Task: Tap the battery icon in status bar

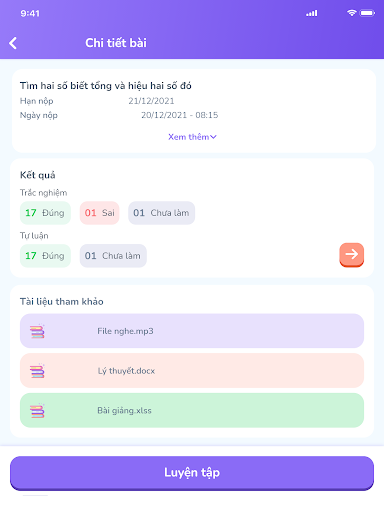Action: tap(367, 13)
